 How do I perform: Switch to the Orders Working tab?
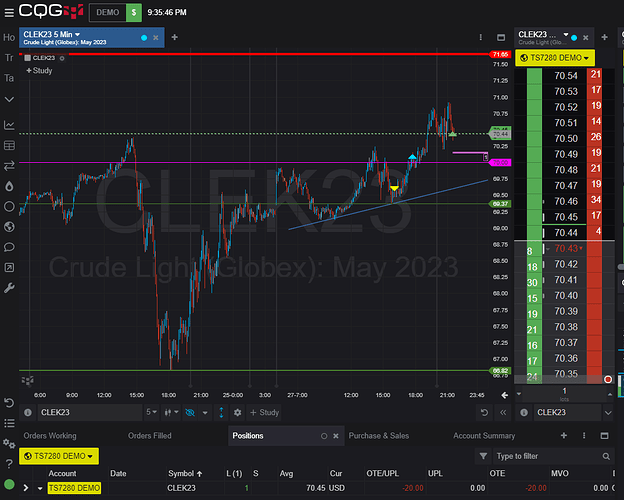(50, 436)
